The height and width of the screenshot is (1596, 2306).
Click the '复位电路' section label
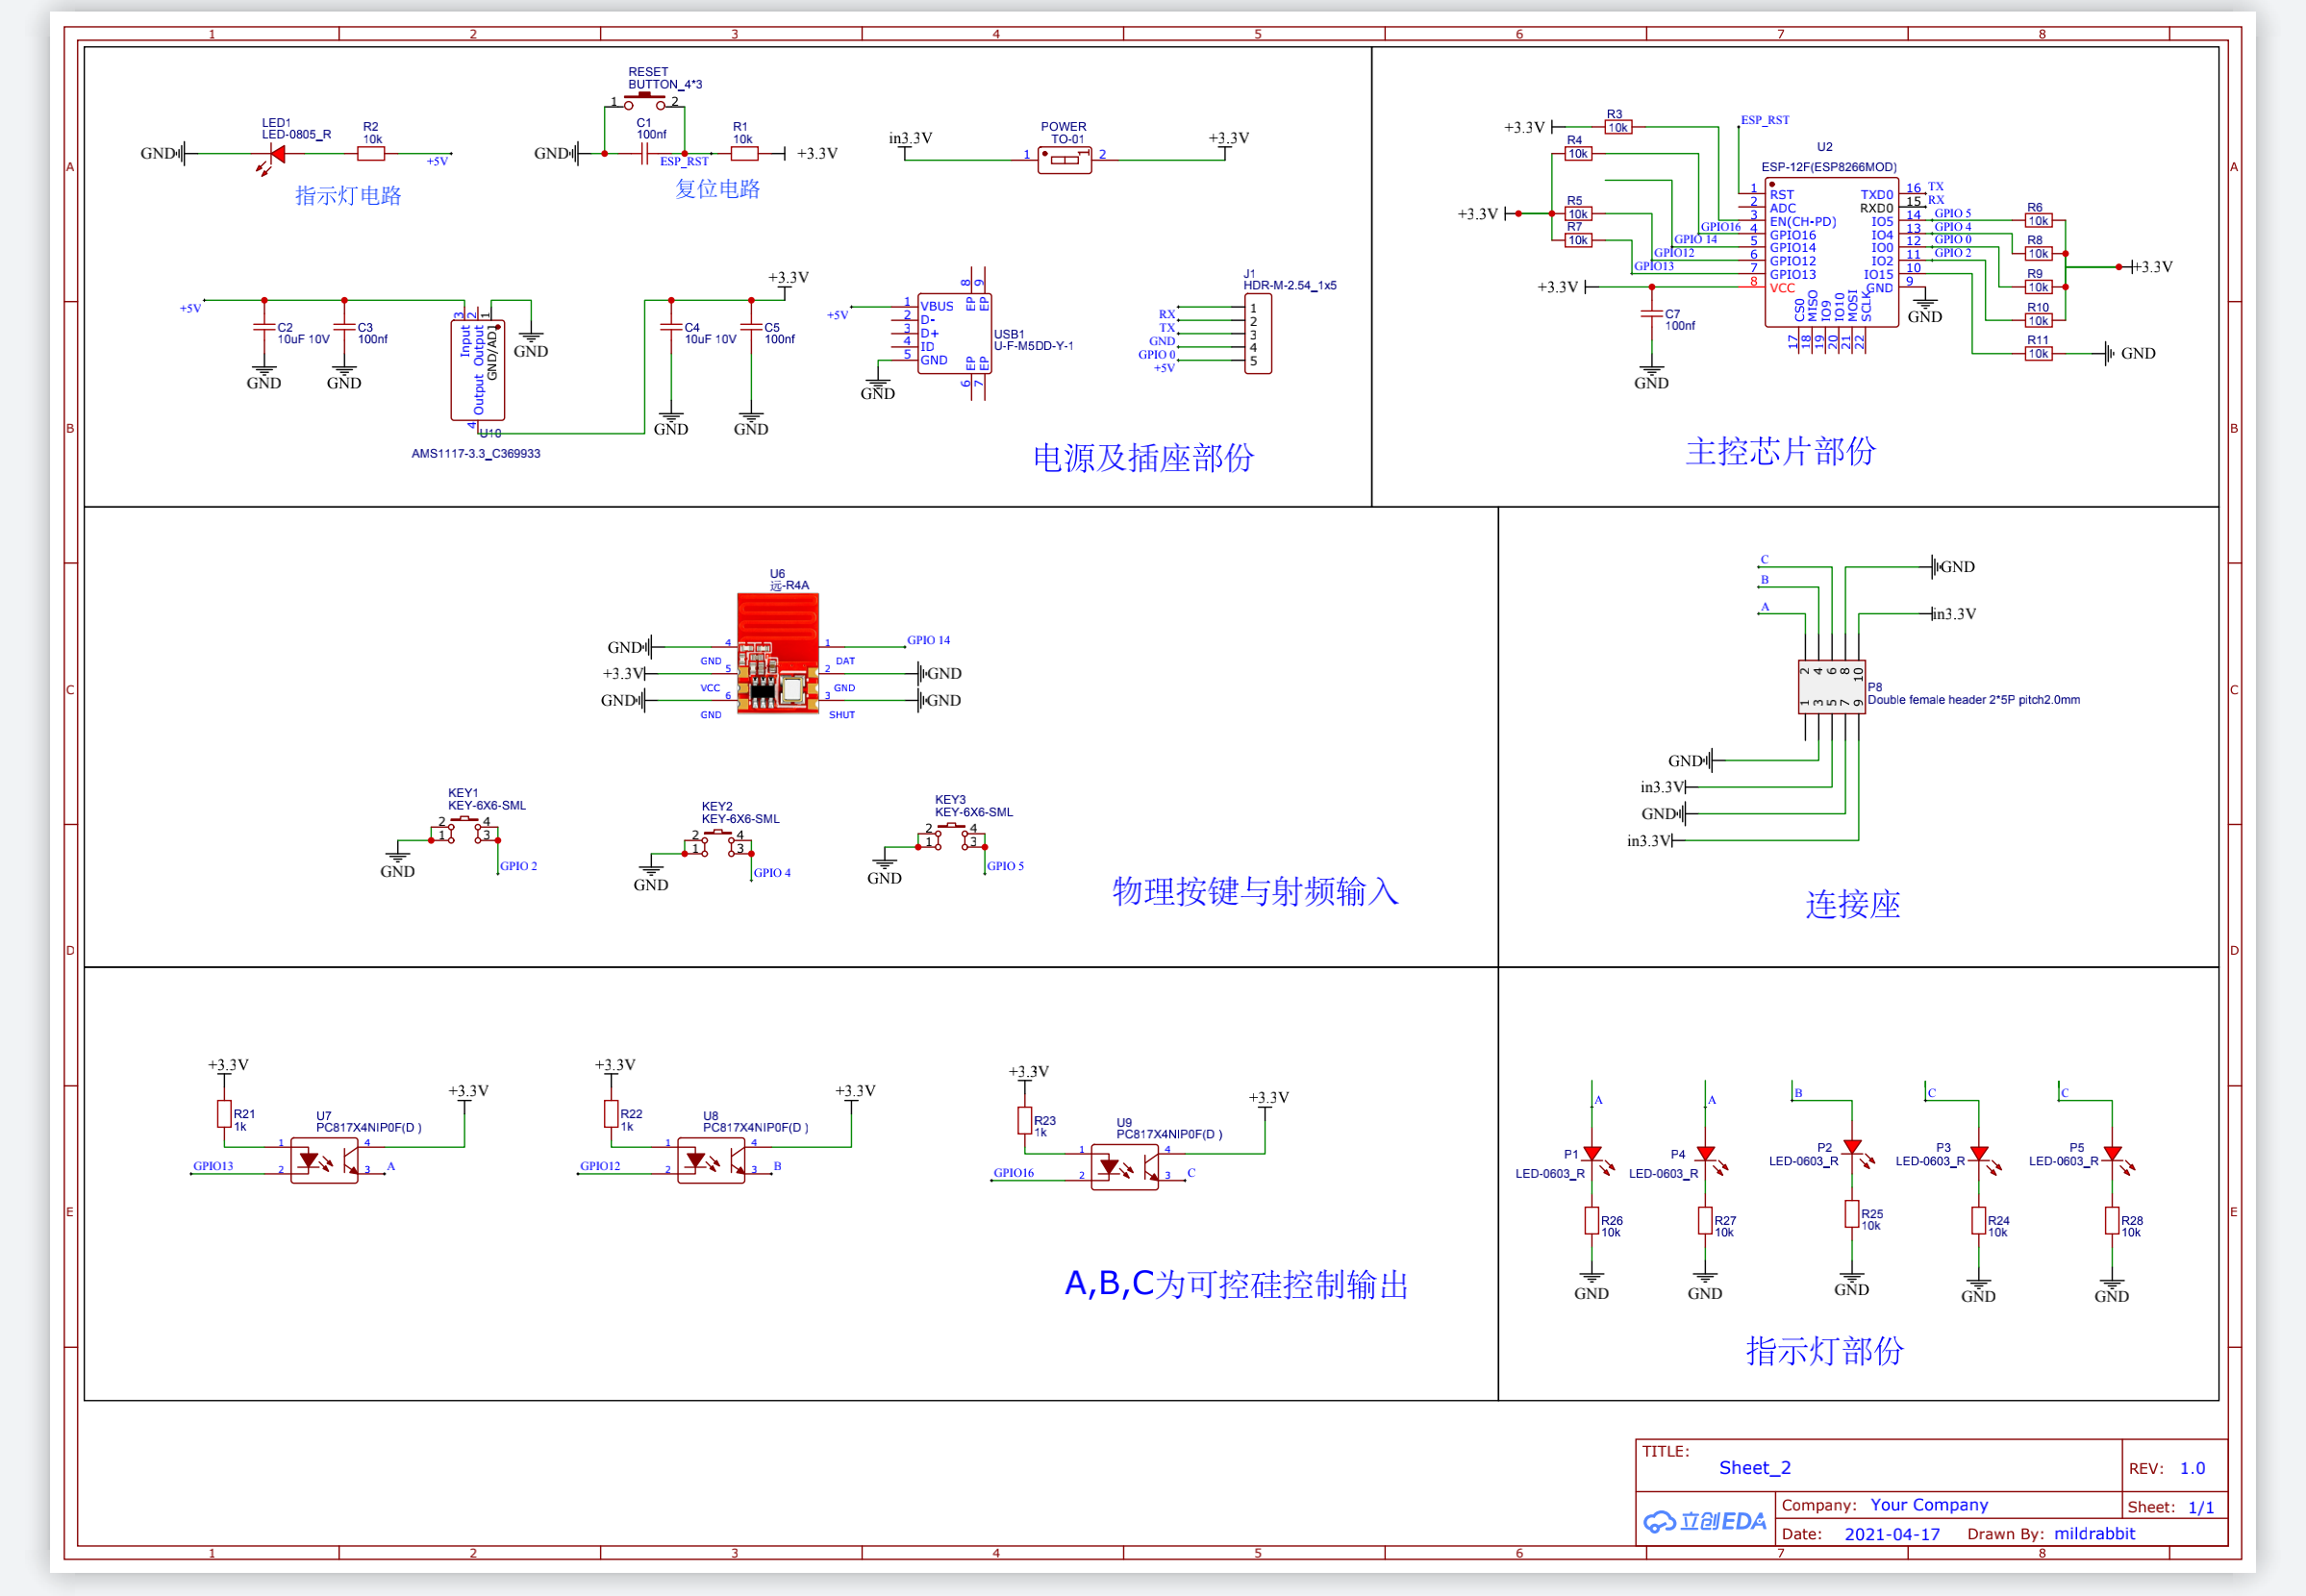coord(717,189)
